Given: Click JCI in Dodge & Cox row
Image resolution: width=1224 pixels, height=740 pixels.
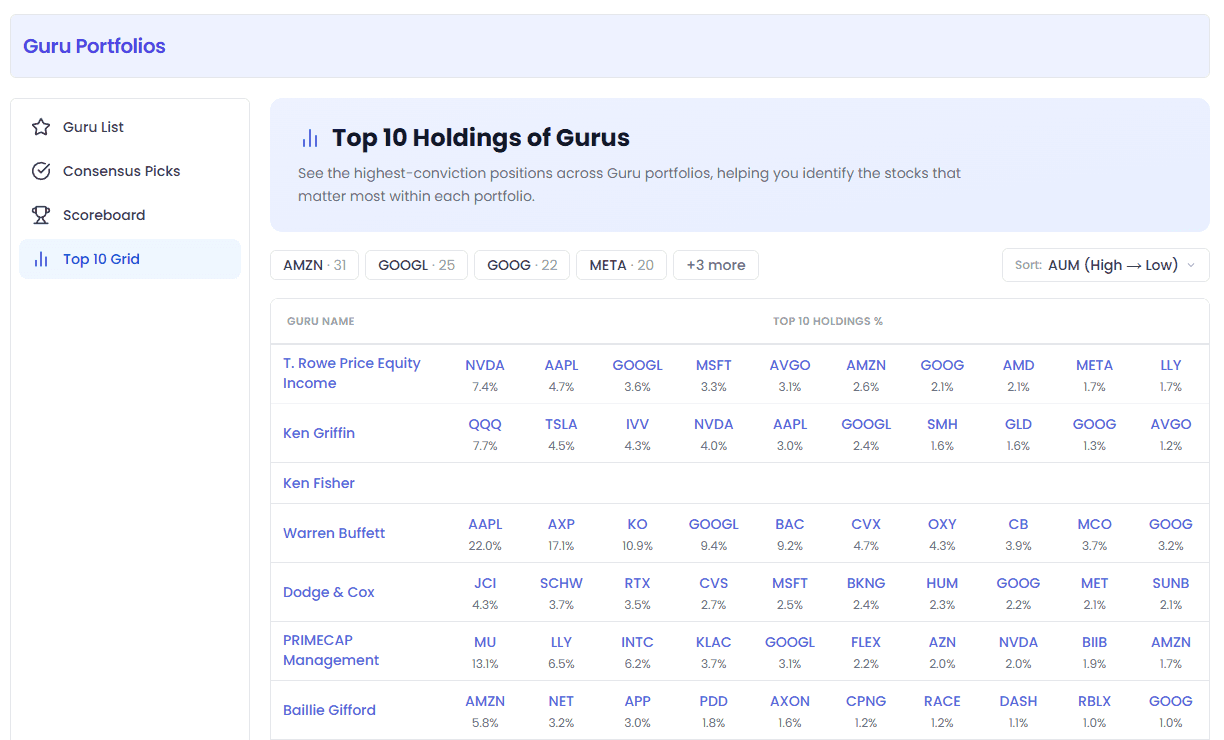Looking at the screenshot, I should click(x=485, y=583).
